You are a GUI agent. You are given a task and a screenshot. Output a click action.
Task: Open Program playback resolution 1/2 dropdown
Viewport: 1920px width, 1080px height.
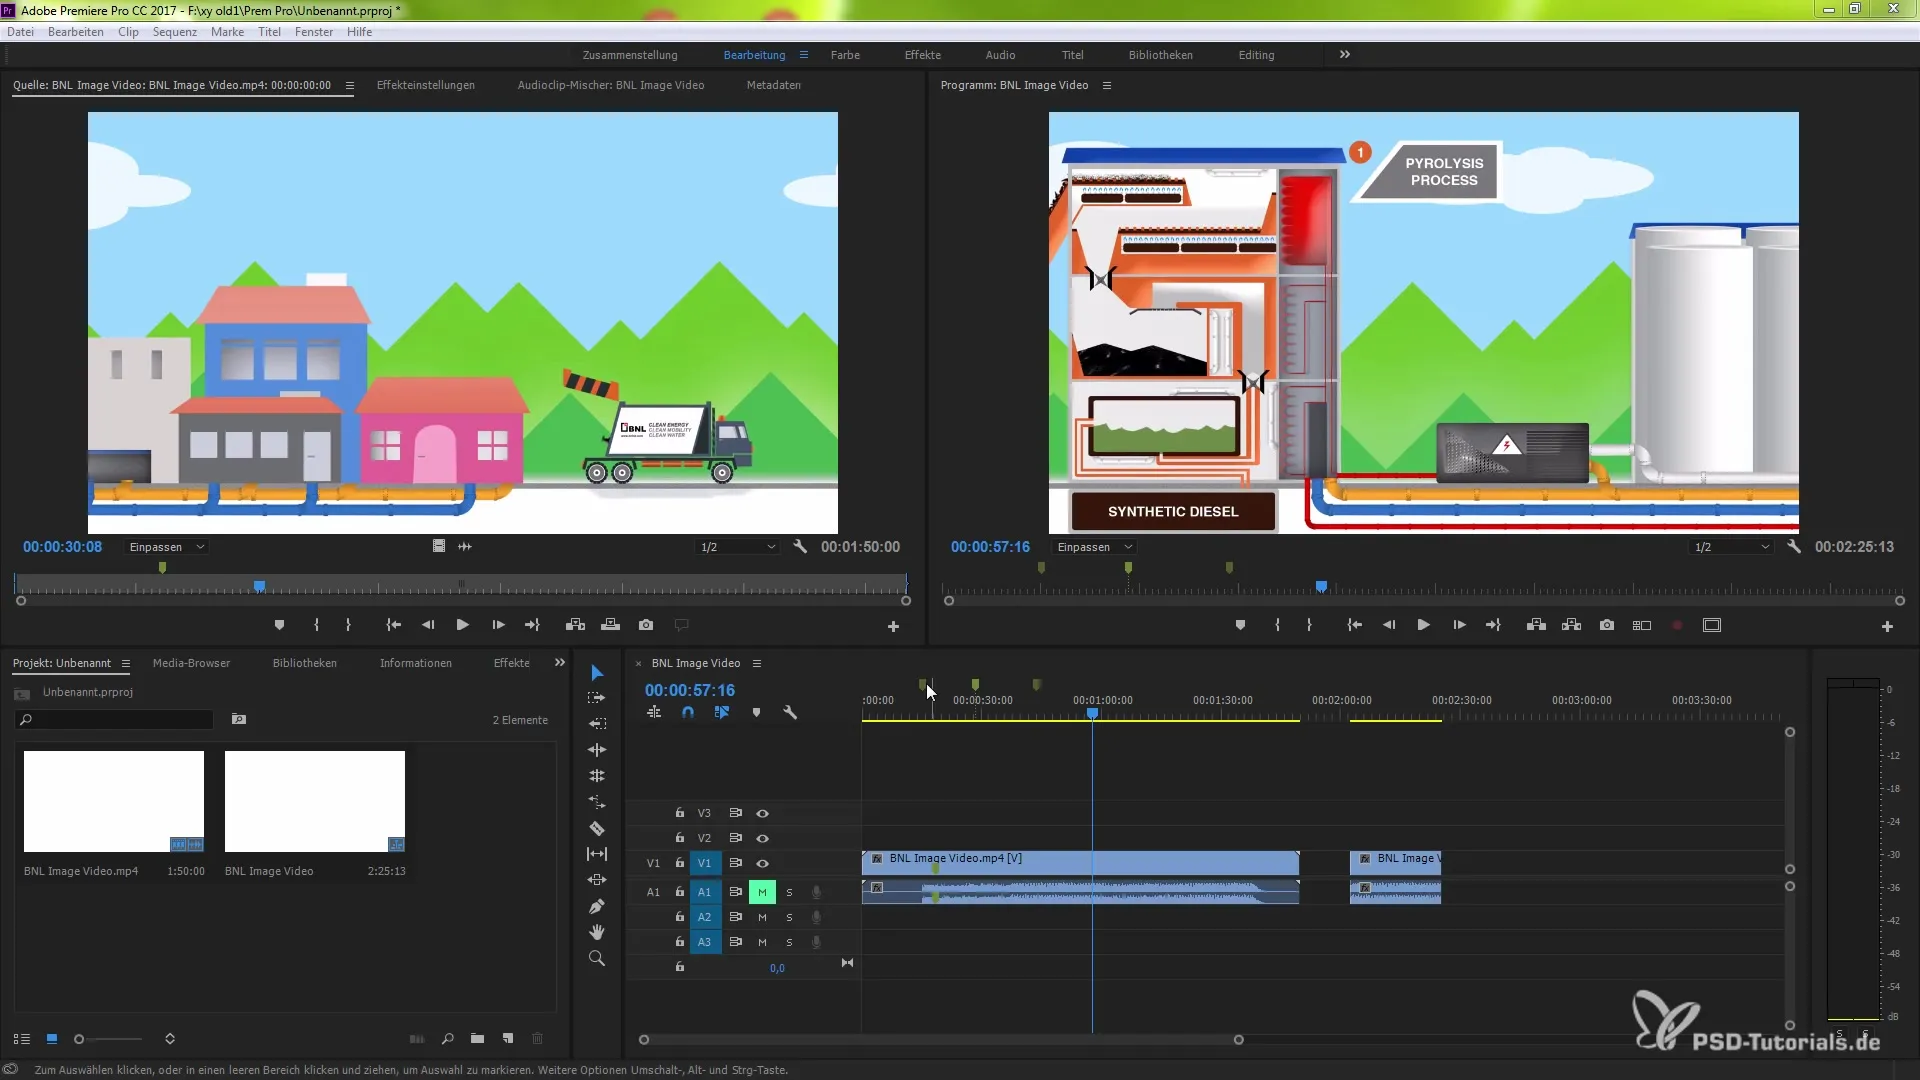coord(1731,547)
